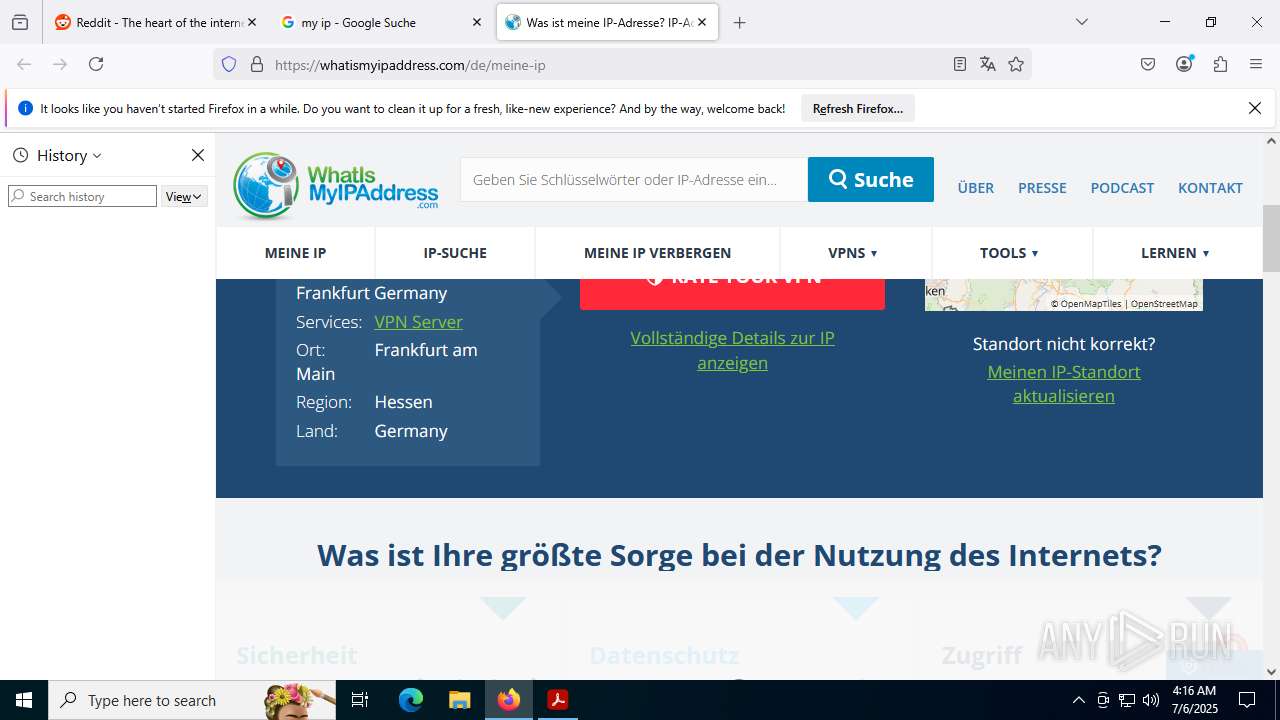Switch to my ip Google Suche tab
Image resolution: width=1280 pixels, height=720 pixels.
point(381,22)
